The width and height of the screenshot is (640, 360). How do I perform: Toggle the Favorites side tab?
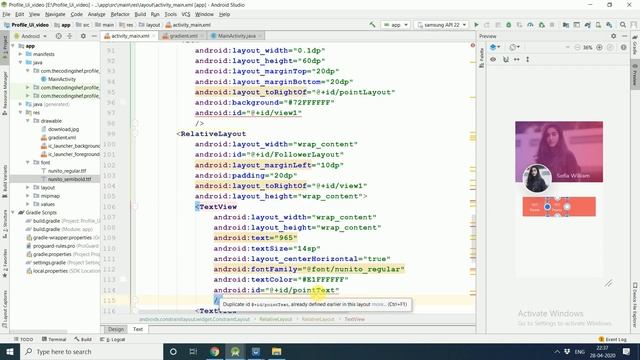click(5, 264)
